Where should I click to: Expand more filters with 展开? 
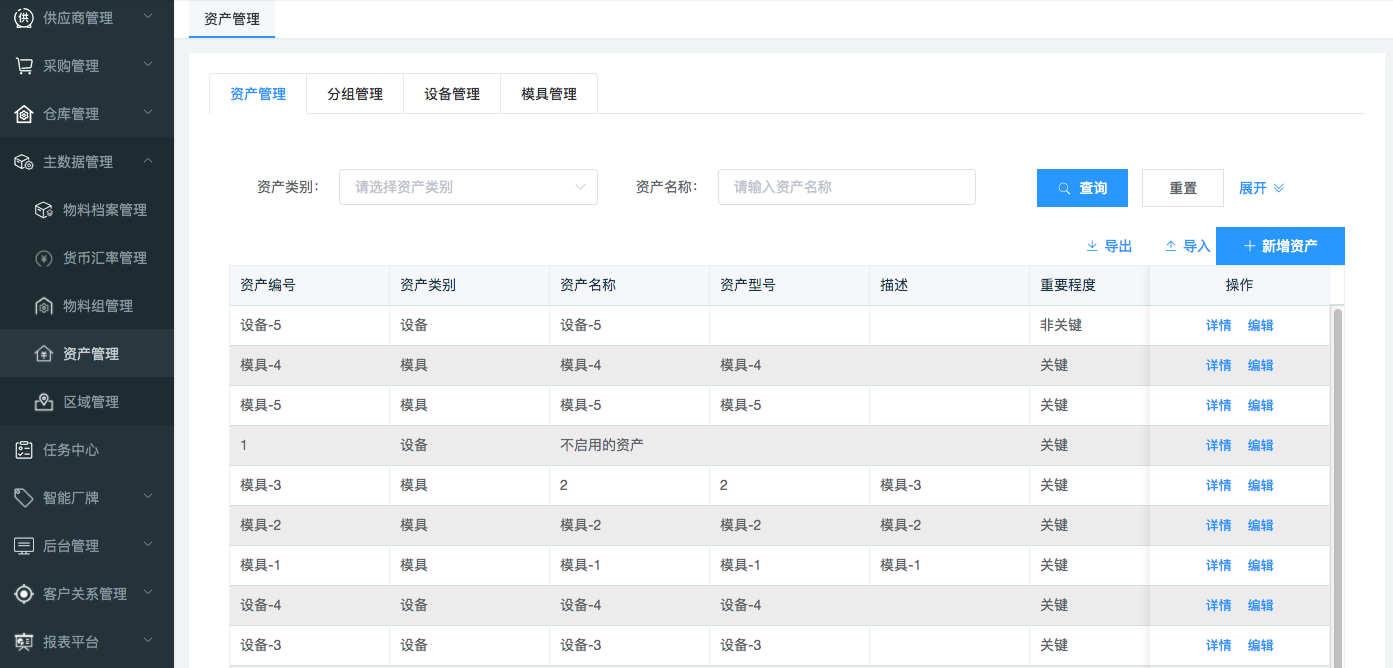(1261, 188)
